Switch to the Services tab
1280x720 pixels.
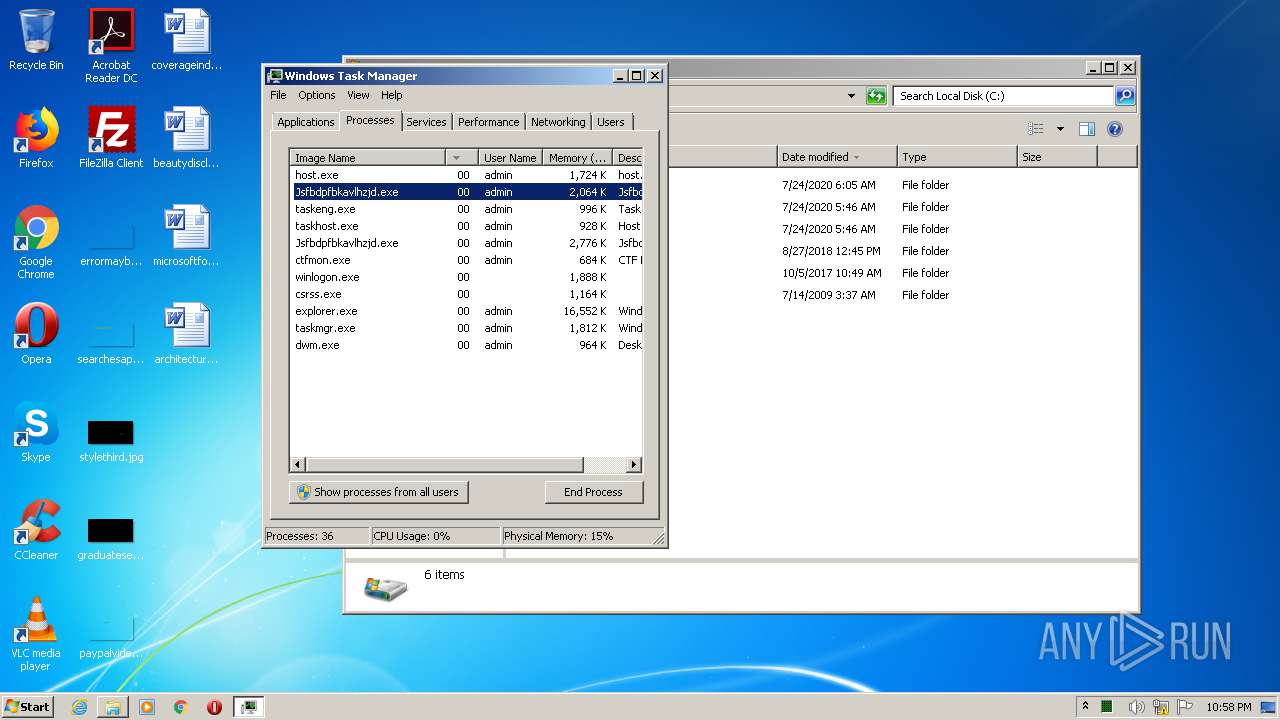(x=426, y=122)
